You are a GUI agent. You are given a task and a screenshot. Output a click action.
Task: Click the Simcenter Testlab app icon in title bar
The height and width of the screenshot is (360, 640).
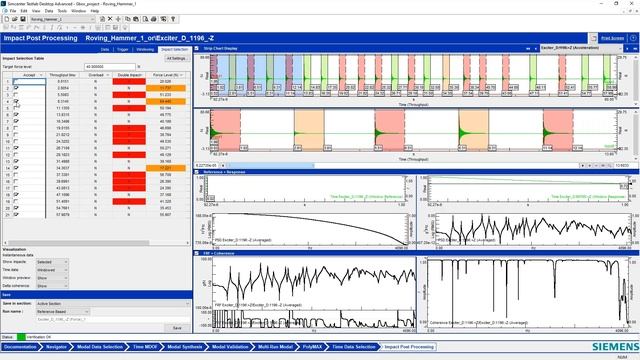[4, 4]
